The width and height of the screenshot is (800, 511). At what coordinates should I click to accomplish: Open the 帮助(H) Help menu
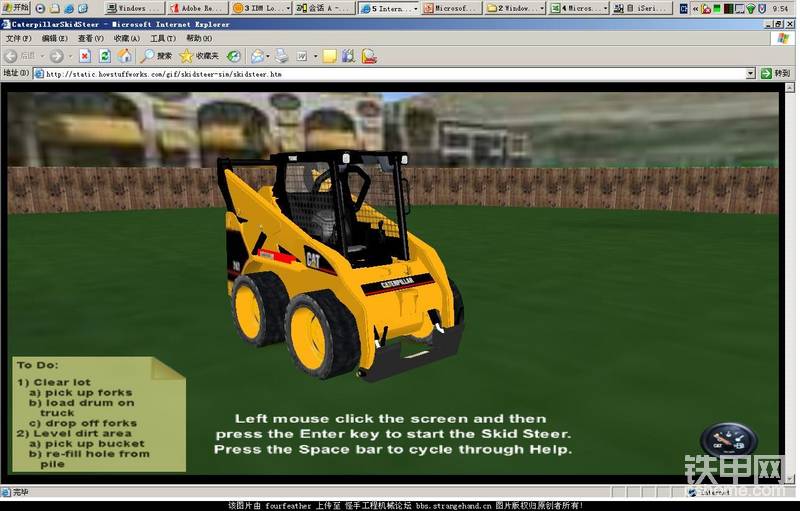199,38
